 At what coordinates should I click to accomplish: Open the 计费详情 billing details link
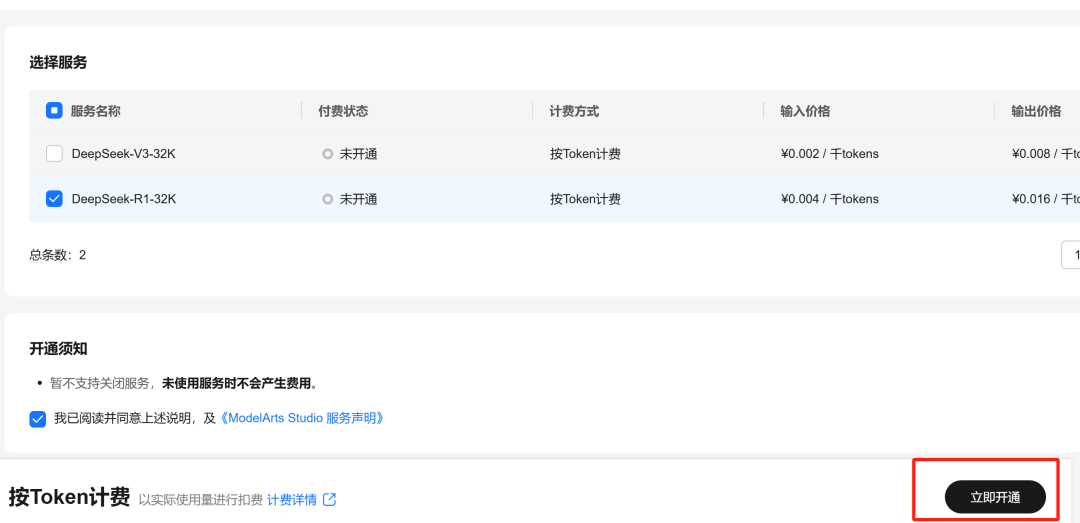click(292, 500)
